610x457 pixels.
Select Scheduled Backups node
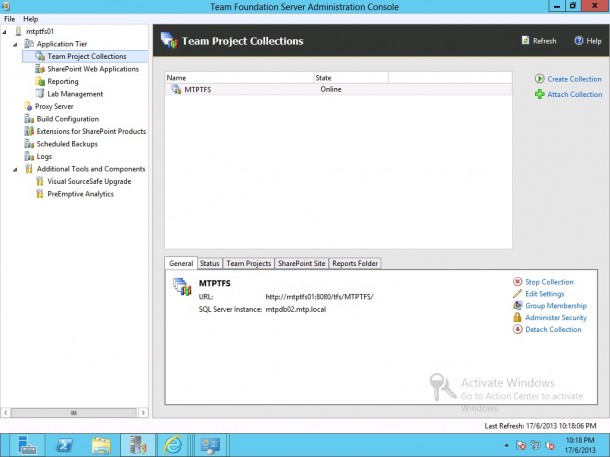[x=67, y=144]
